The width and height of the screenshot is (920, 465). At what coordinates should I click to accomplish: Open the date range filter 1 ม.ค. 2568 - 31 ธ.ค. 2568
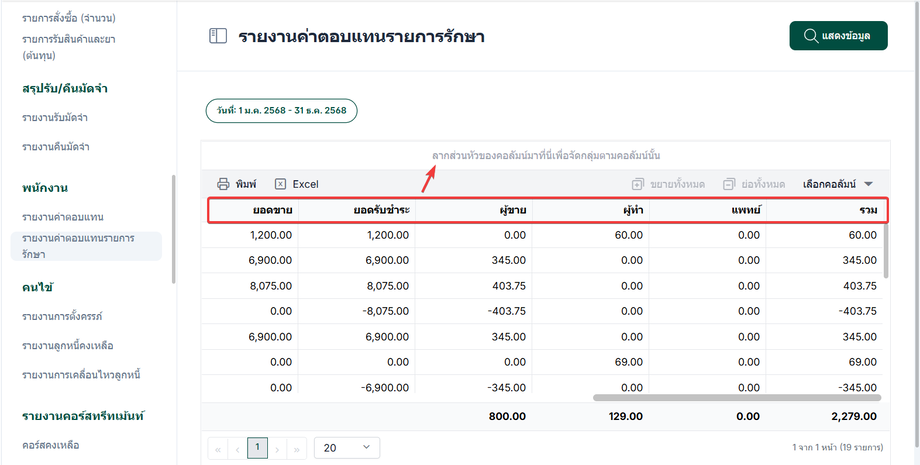(x=282, y=111)
